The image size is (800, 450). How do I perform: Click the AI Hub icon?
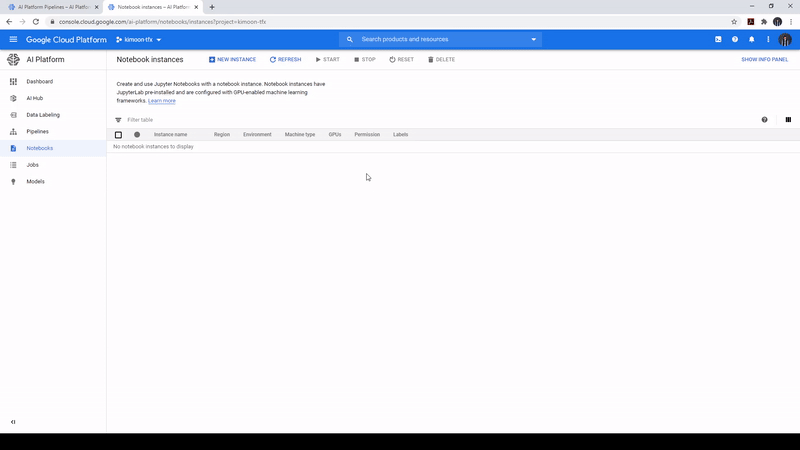click(x=13, y=98)
